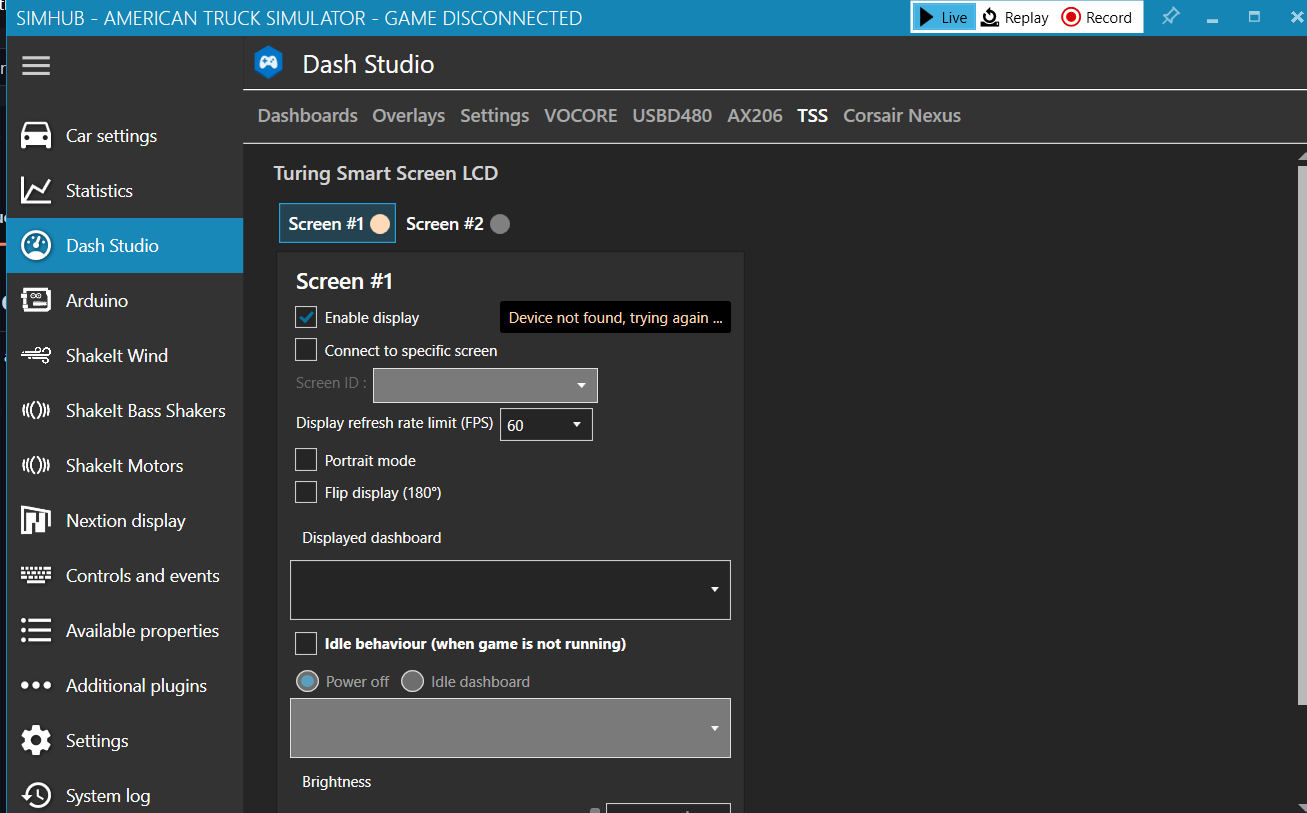
Task: Switch to the Corsair Nexus tab
Action: pos(901,115)
